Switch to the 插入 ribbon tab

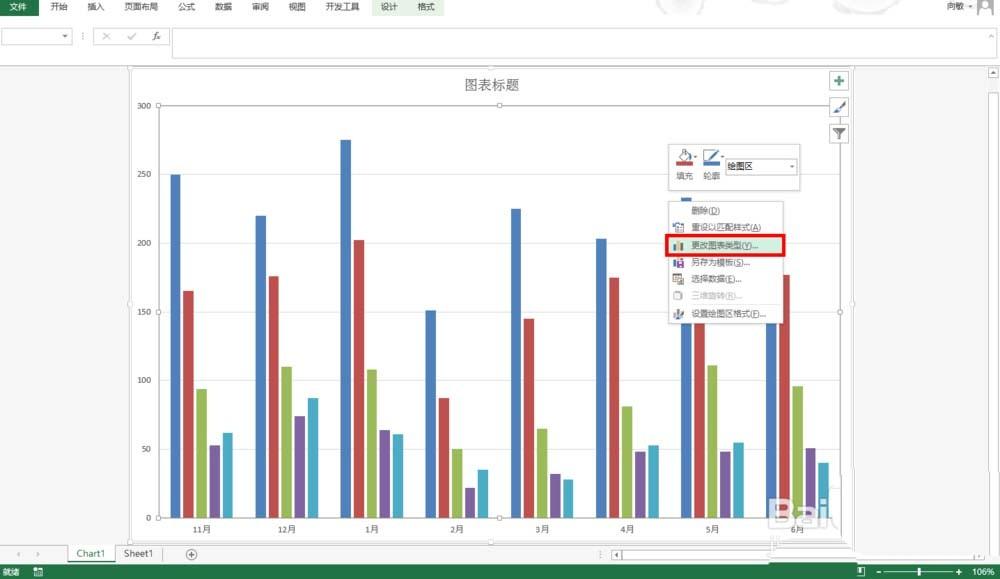pyautogui.click(x=95, y=8)
